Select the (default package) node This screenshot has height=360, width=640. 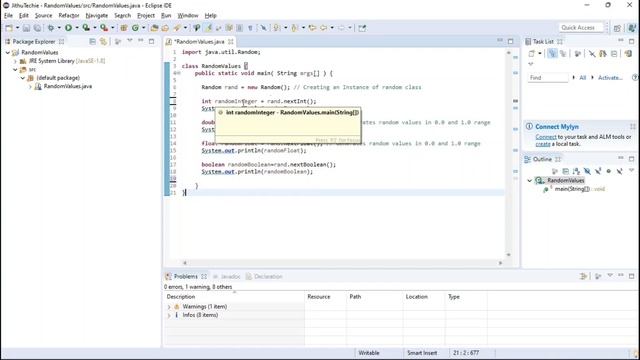coord(58,78)
